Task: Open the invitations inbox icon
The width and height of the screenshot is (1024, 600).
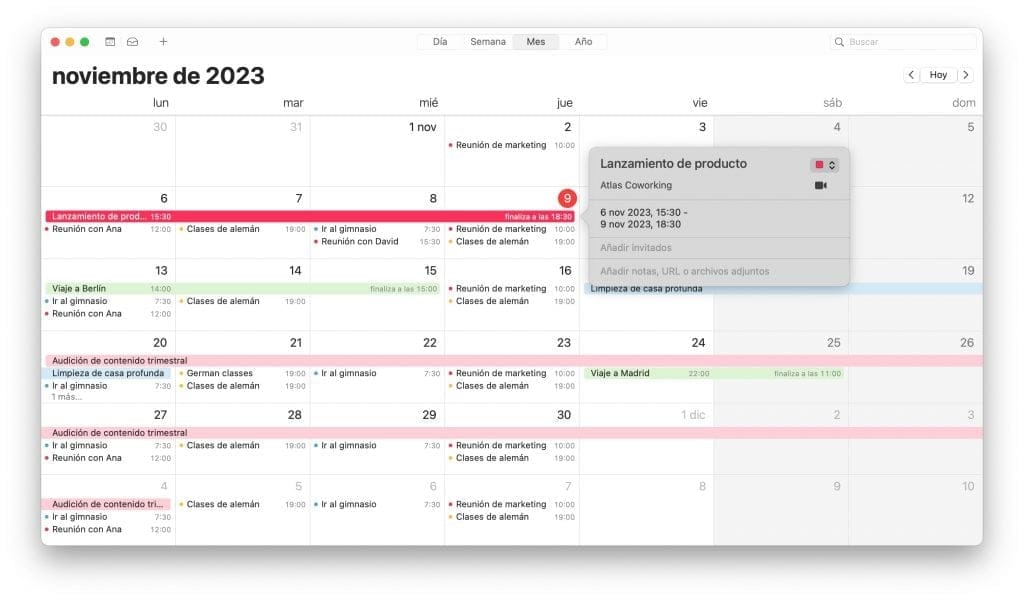Action: coord(134,41)
